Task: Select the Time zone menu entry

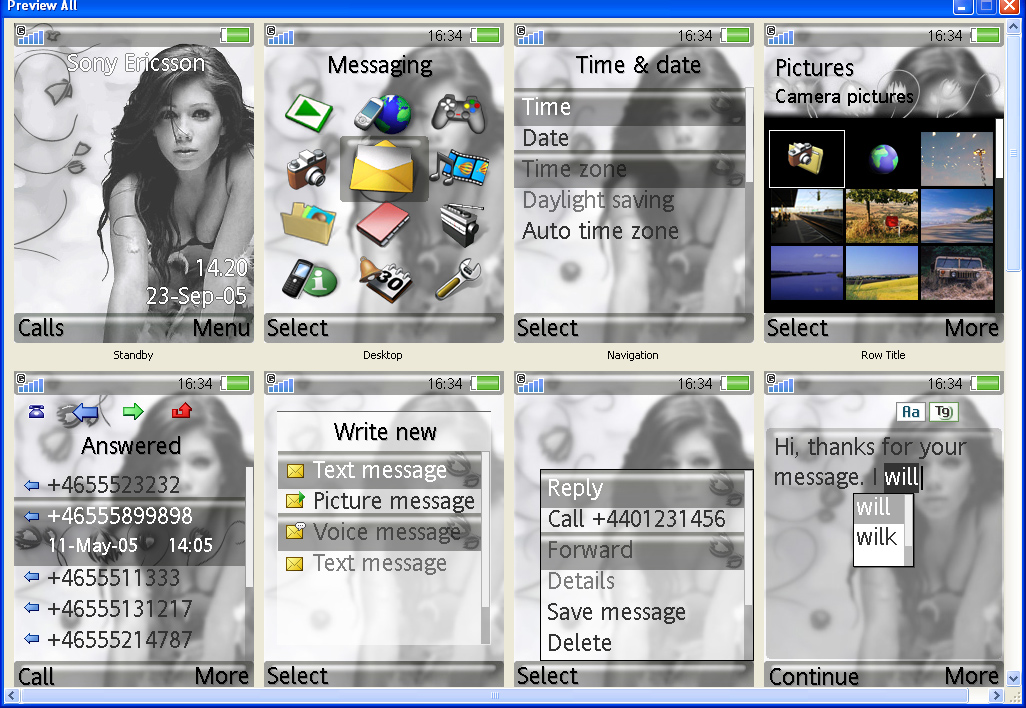Action: 572,169
